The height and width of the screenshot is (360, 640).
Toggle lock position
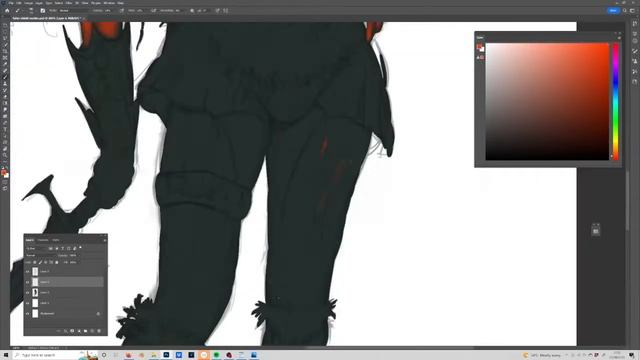46,262
